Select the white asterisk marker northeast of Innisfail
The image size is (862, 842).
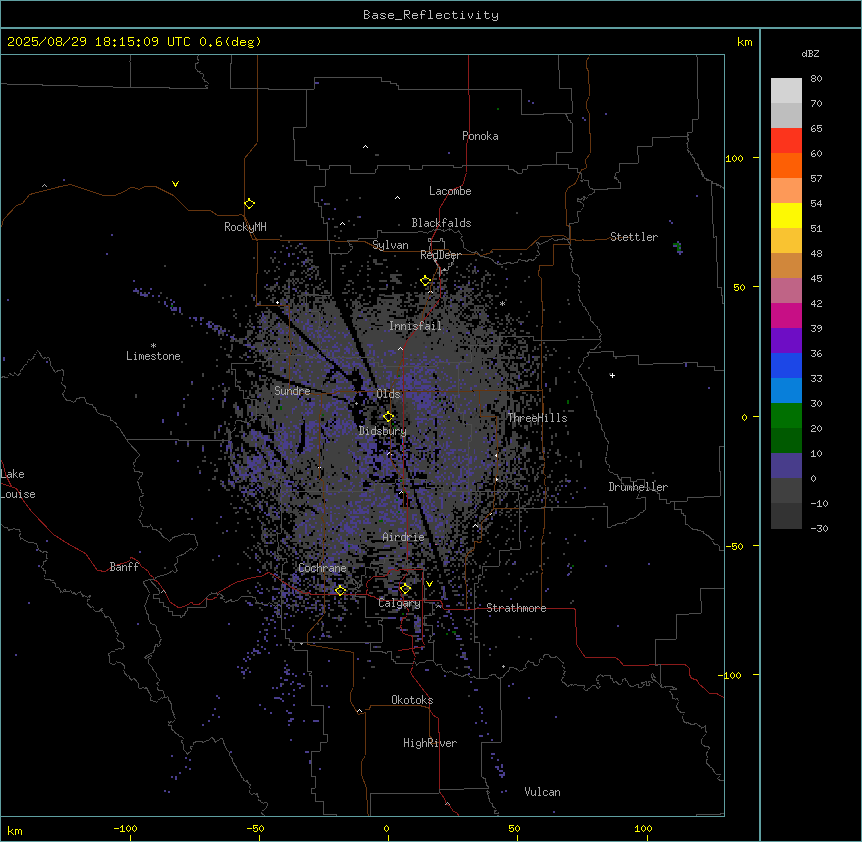tap(502, 303)
